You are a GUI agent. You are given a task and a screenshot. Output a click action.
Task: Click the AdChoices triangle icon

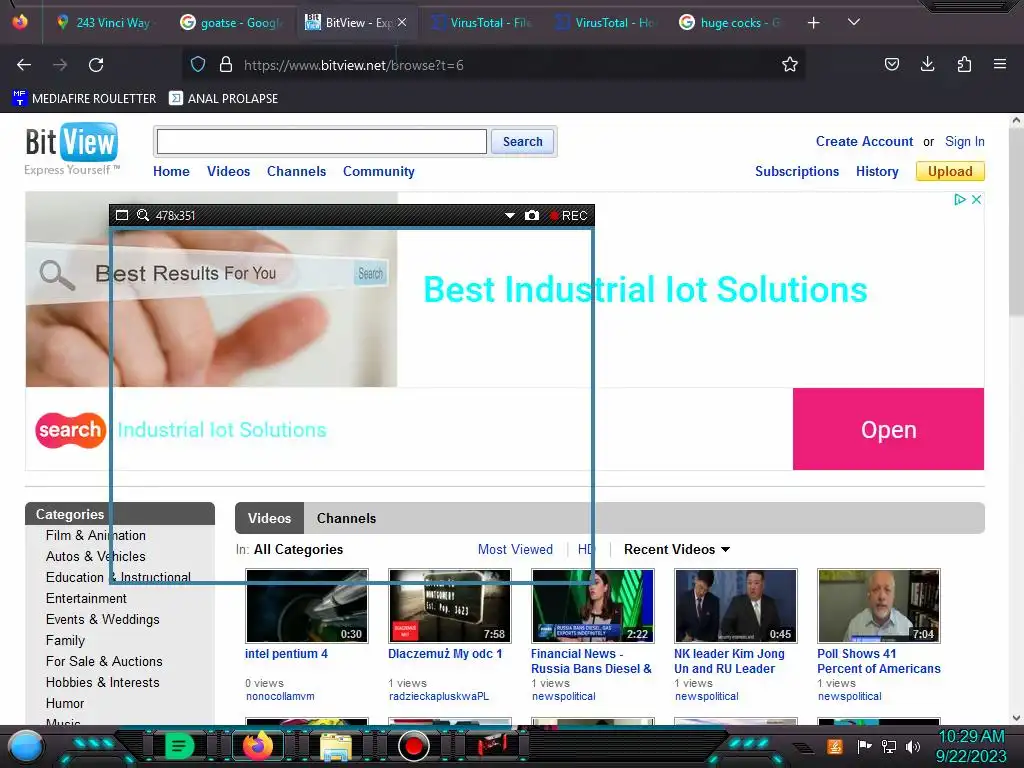[x=959, y=200]
